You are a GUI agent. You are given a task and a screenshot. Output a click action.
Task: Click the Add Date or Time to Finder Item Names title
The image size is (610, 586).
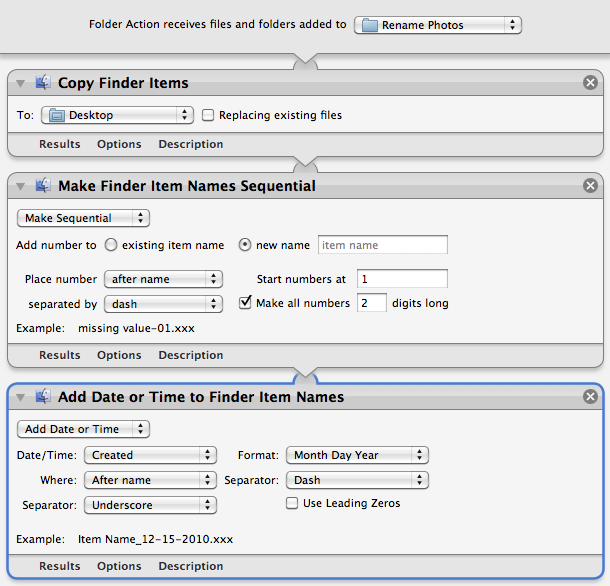coord(201,397)
